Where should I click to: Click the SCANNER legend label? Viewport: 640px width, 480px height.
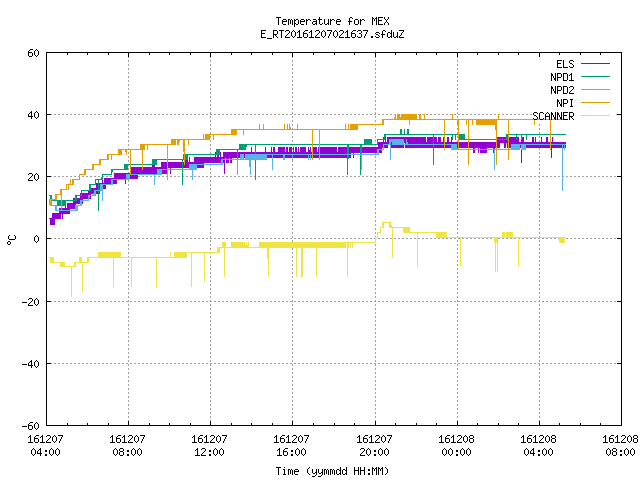click(x=553, y=116)
